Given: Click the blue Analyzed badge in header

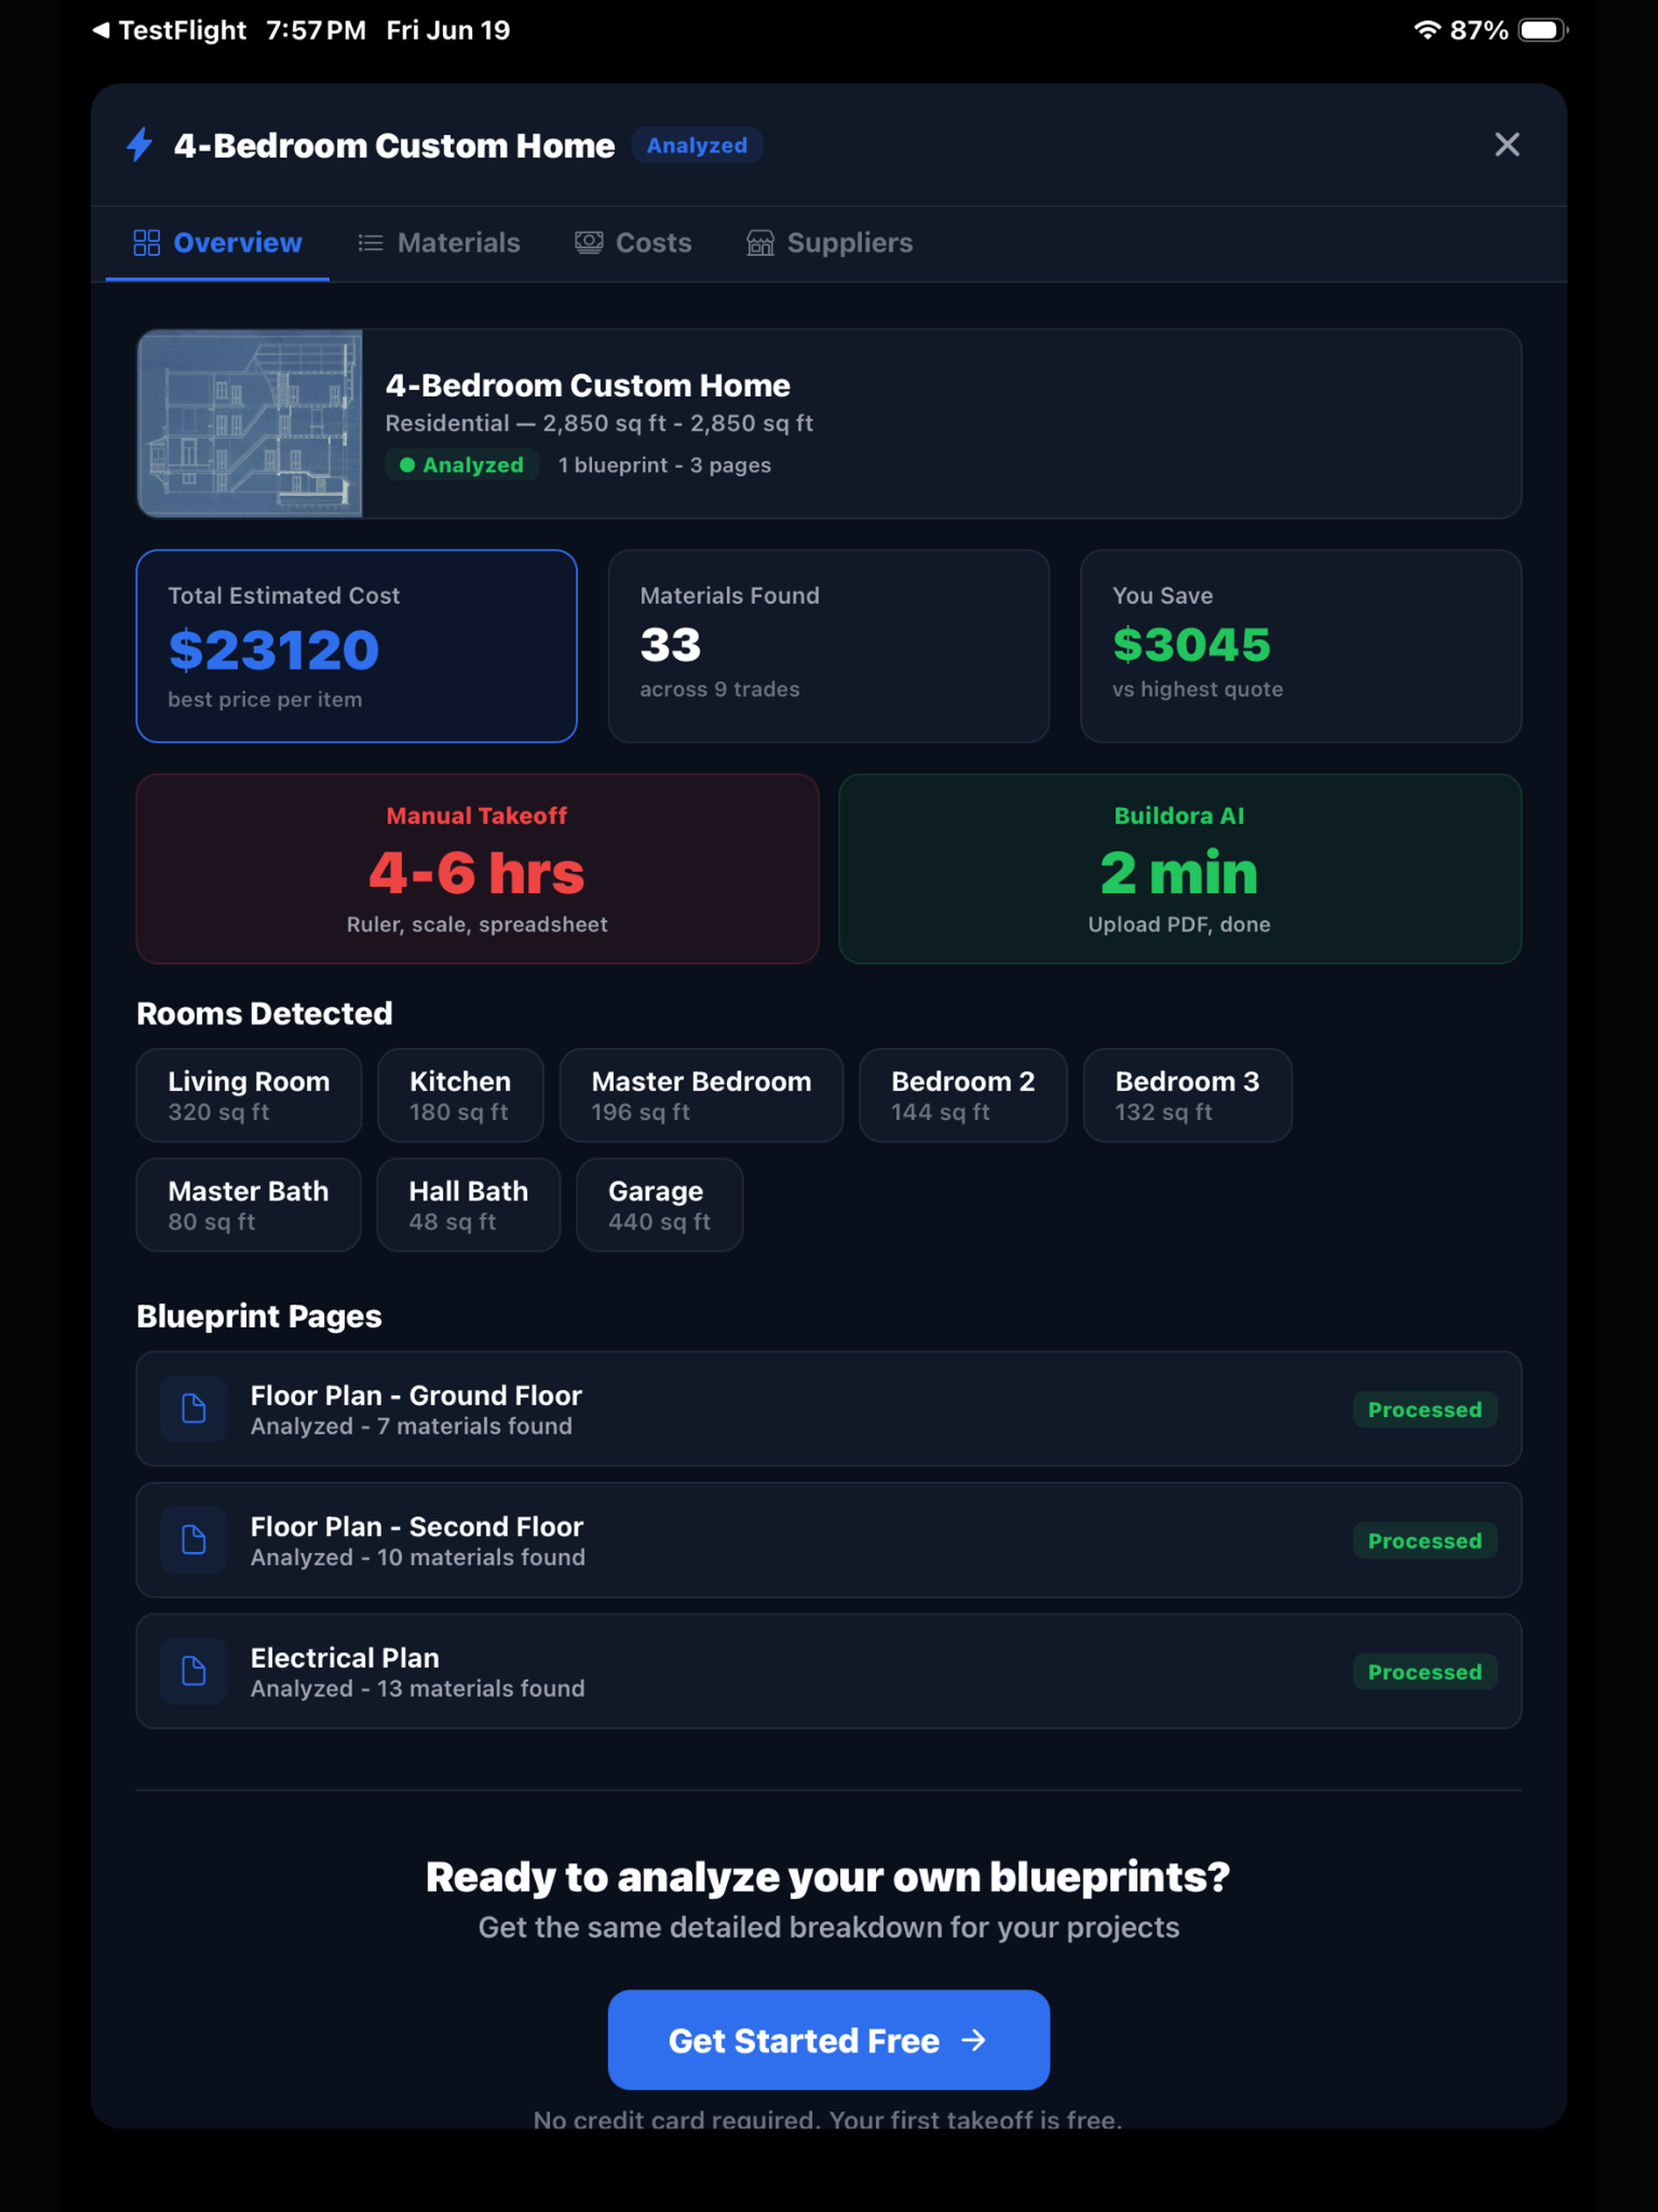Looking at the screenshot, I should [697, 145].
